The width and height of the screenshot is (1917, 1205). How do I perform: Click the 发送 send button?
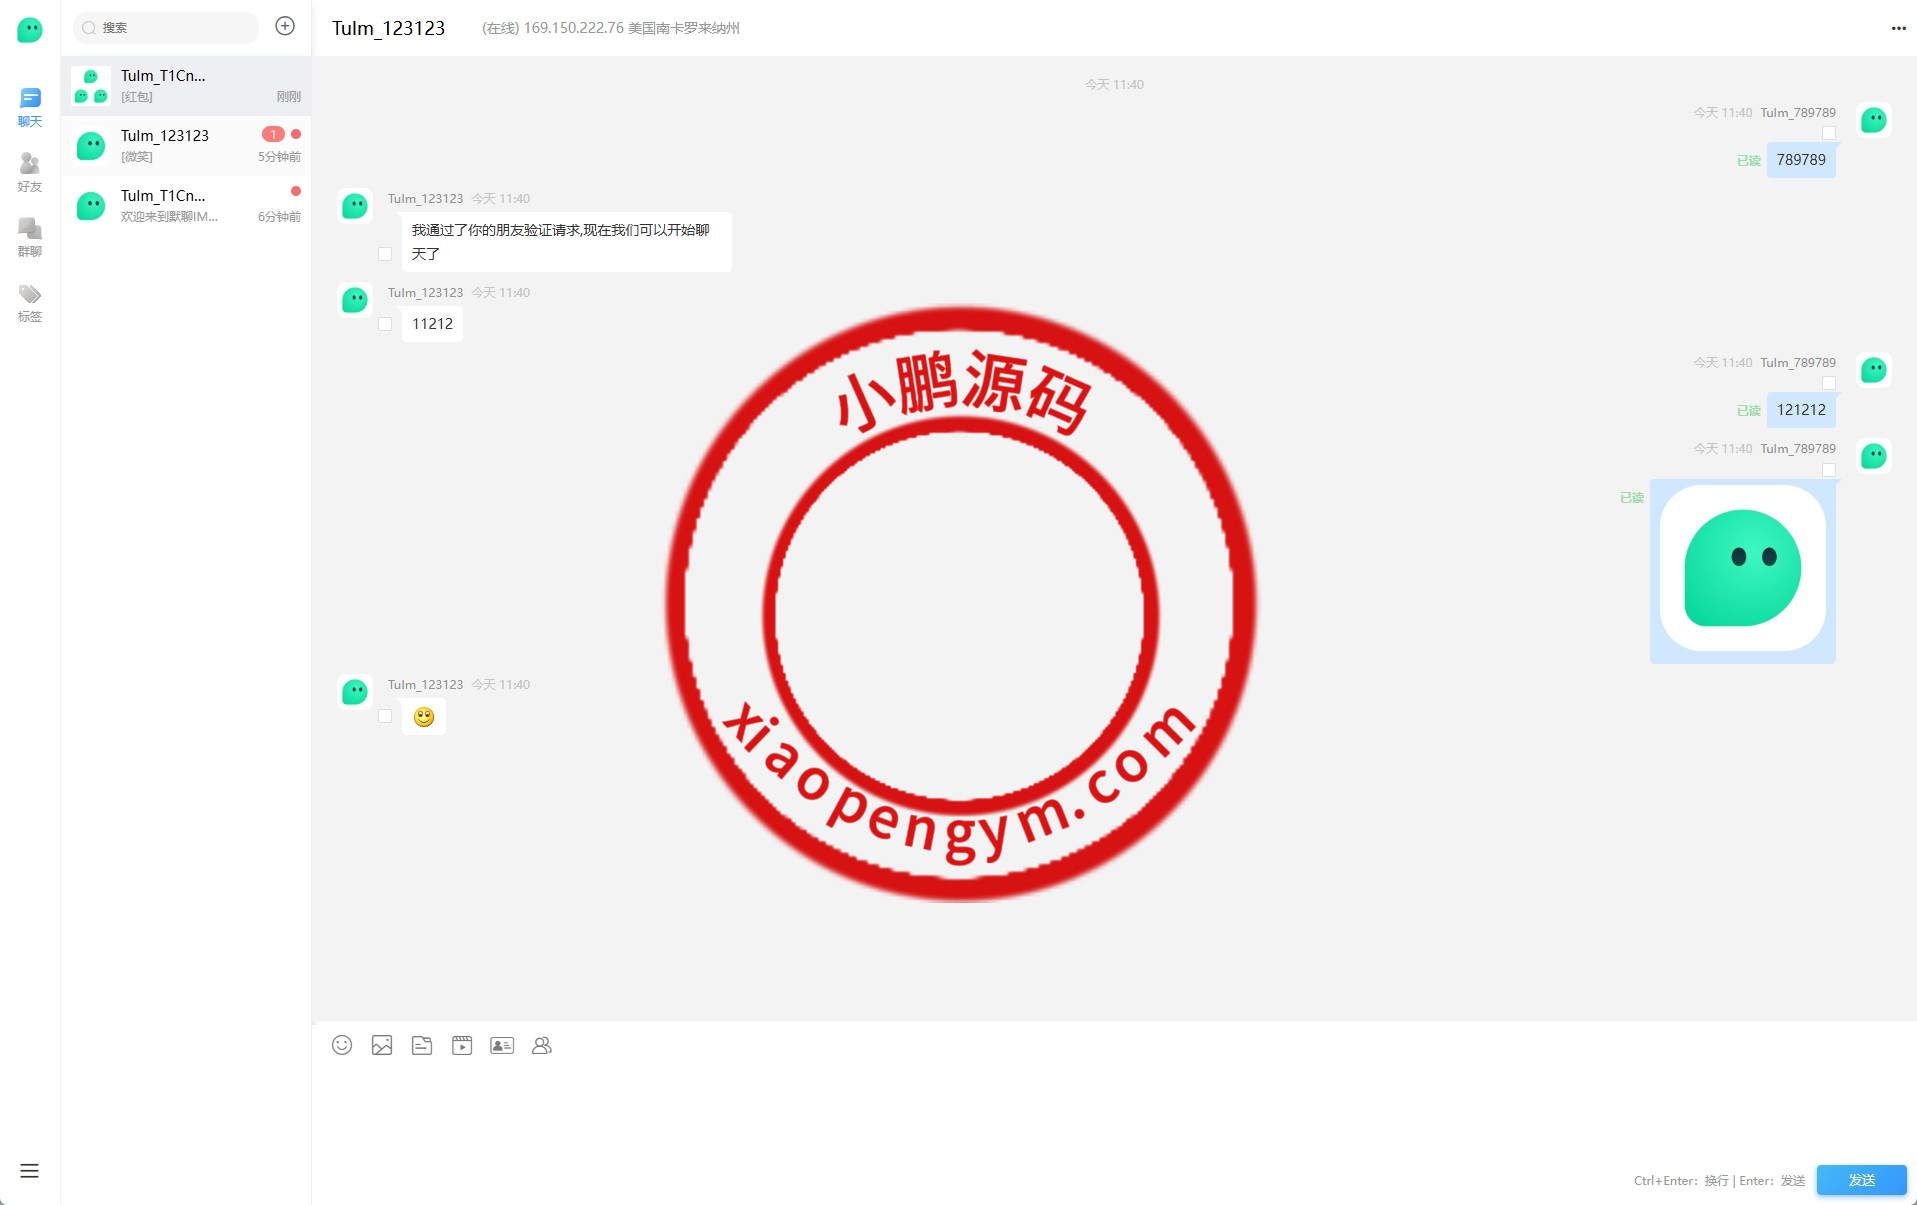[x=1861, y=1180]
